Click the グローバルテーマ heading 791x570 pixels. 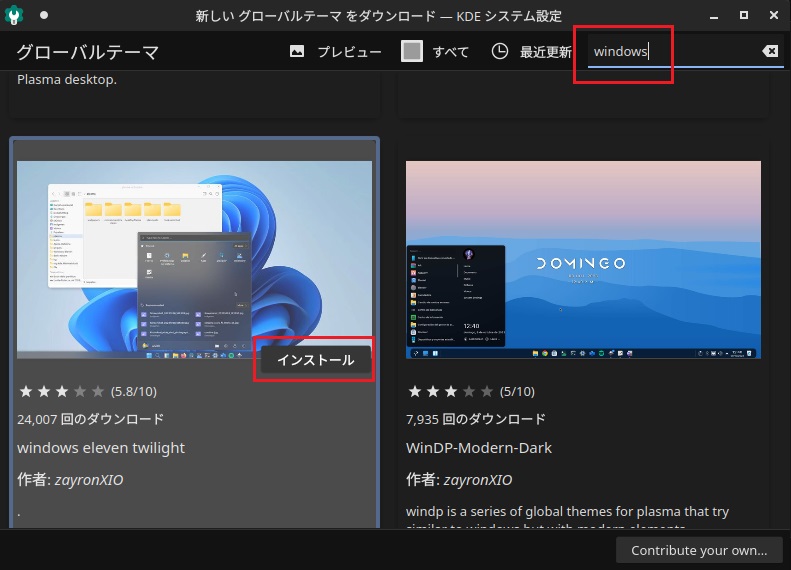point(88,52)
